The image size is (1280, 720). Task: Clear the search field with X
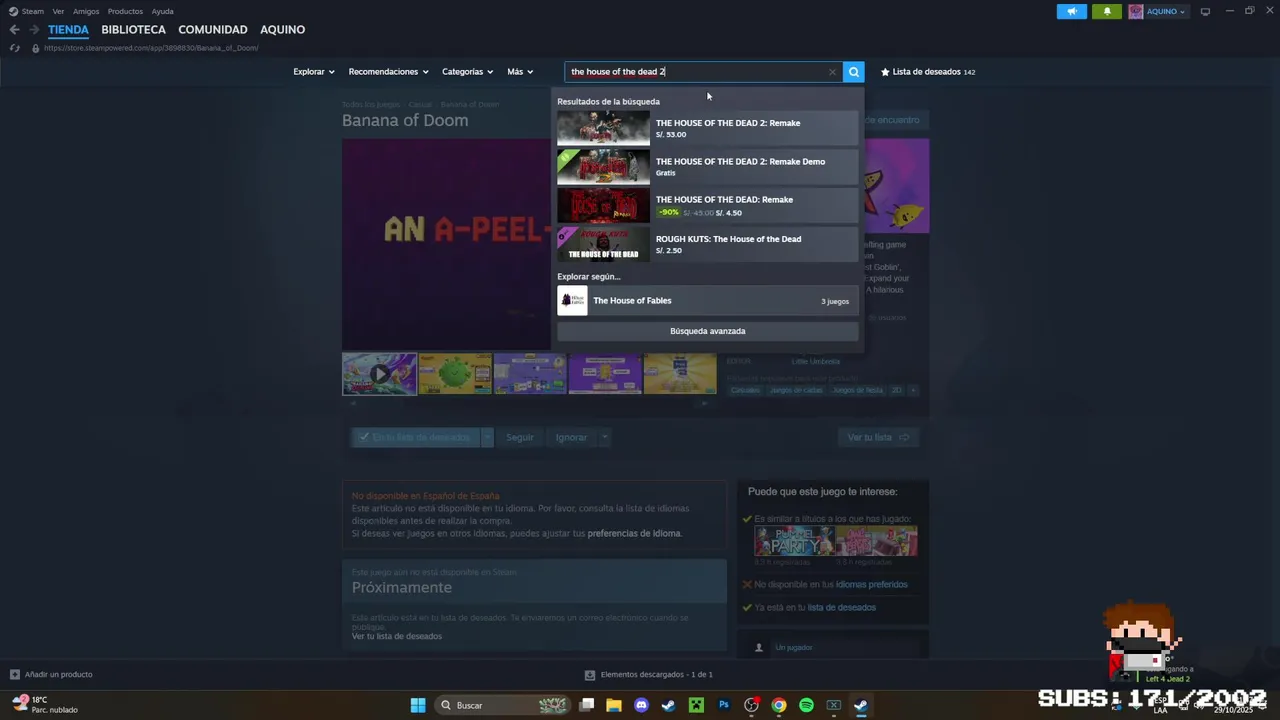(x=832, y=72)
